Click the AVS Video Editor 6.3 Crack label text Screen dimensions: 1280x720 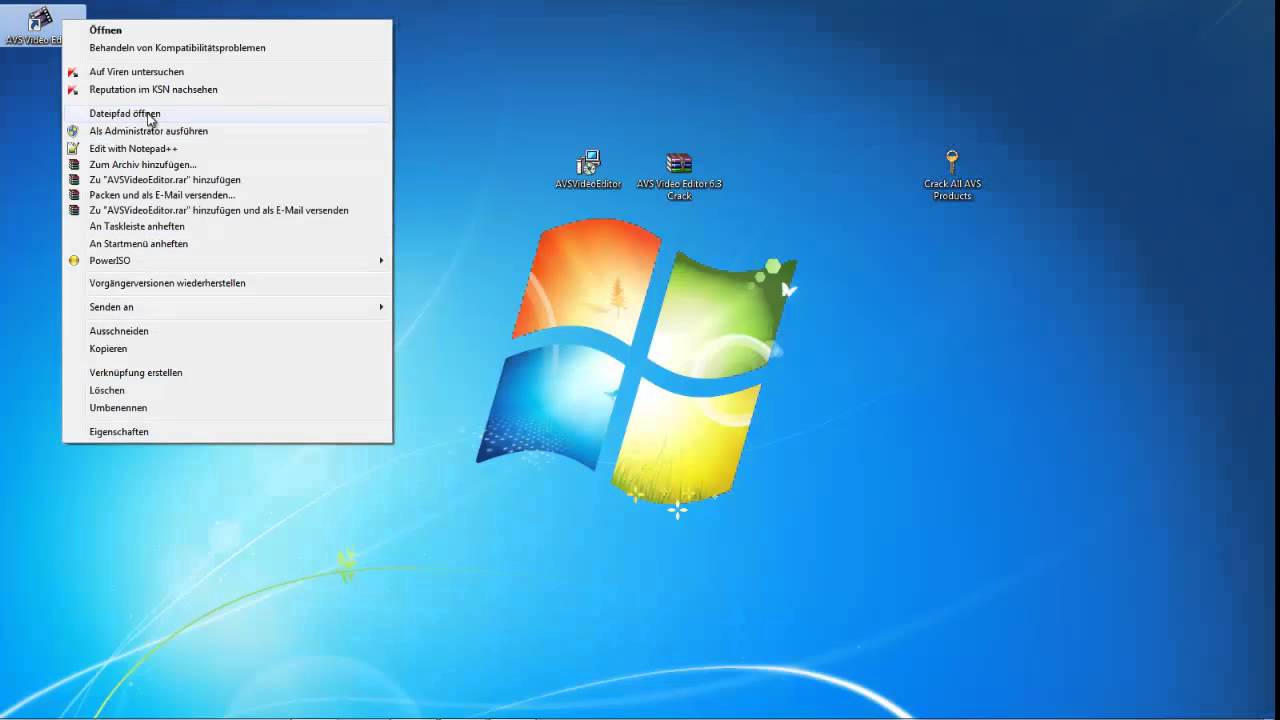(x=679, y=190)
